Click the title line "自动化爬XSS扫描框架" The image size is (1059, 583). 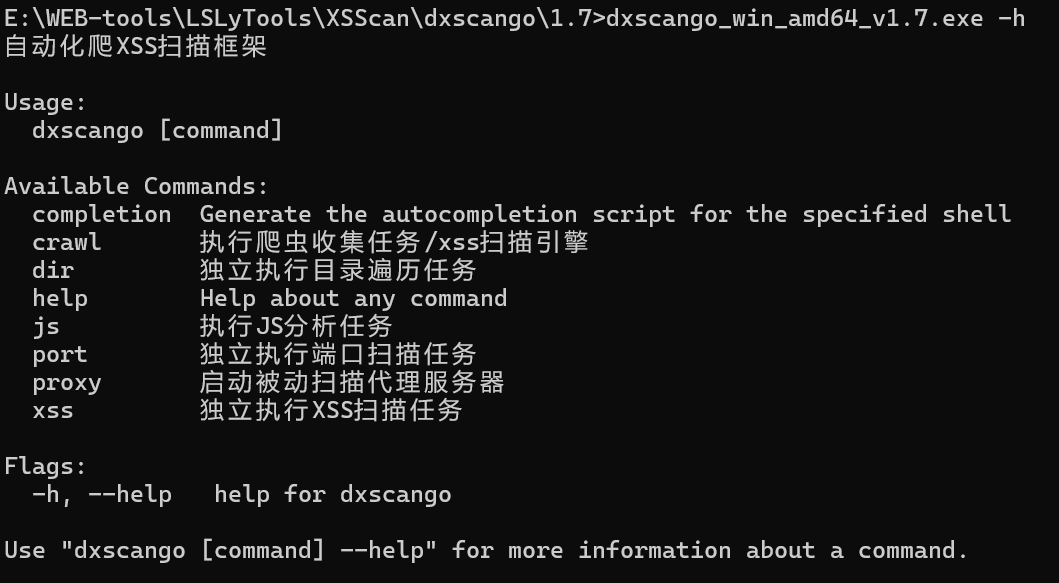point(136,46)
